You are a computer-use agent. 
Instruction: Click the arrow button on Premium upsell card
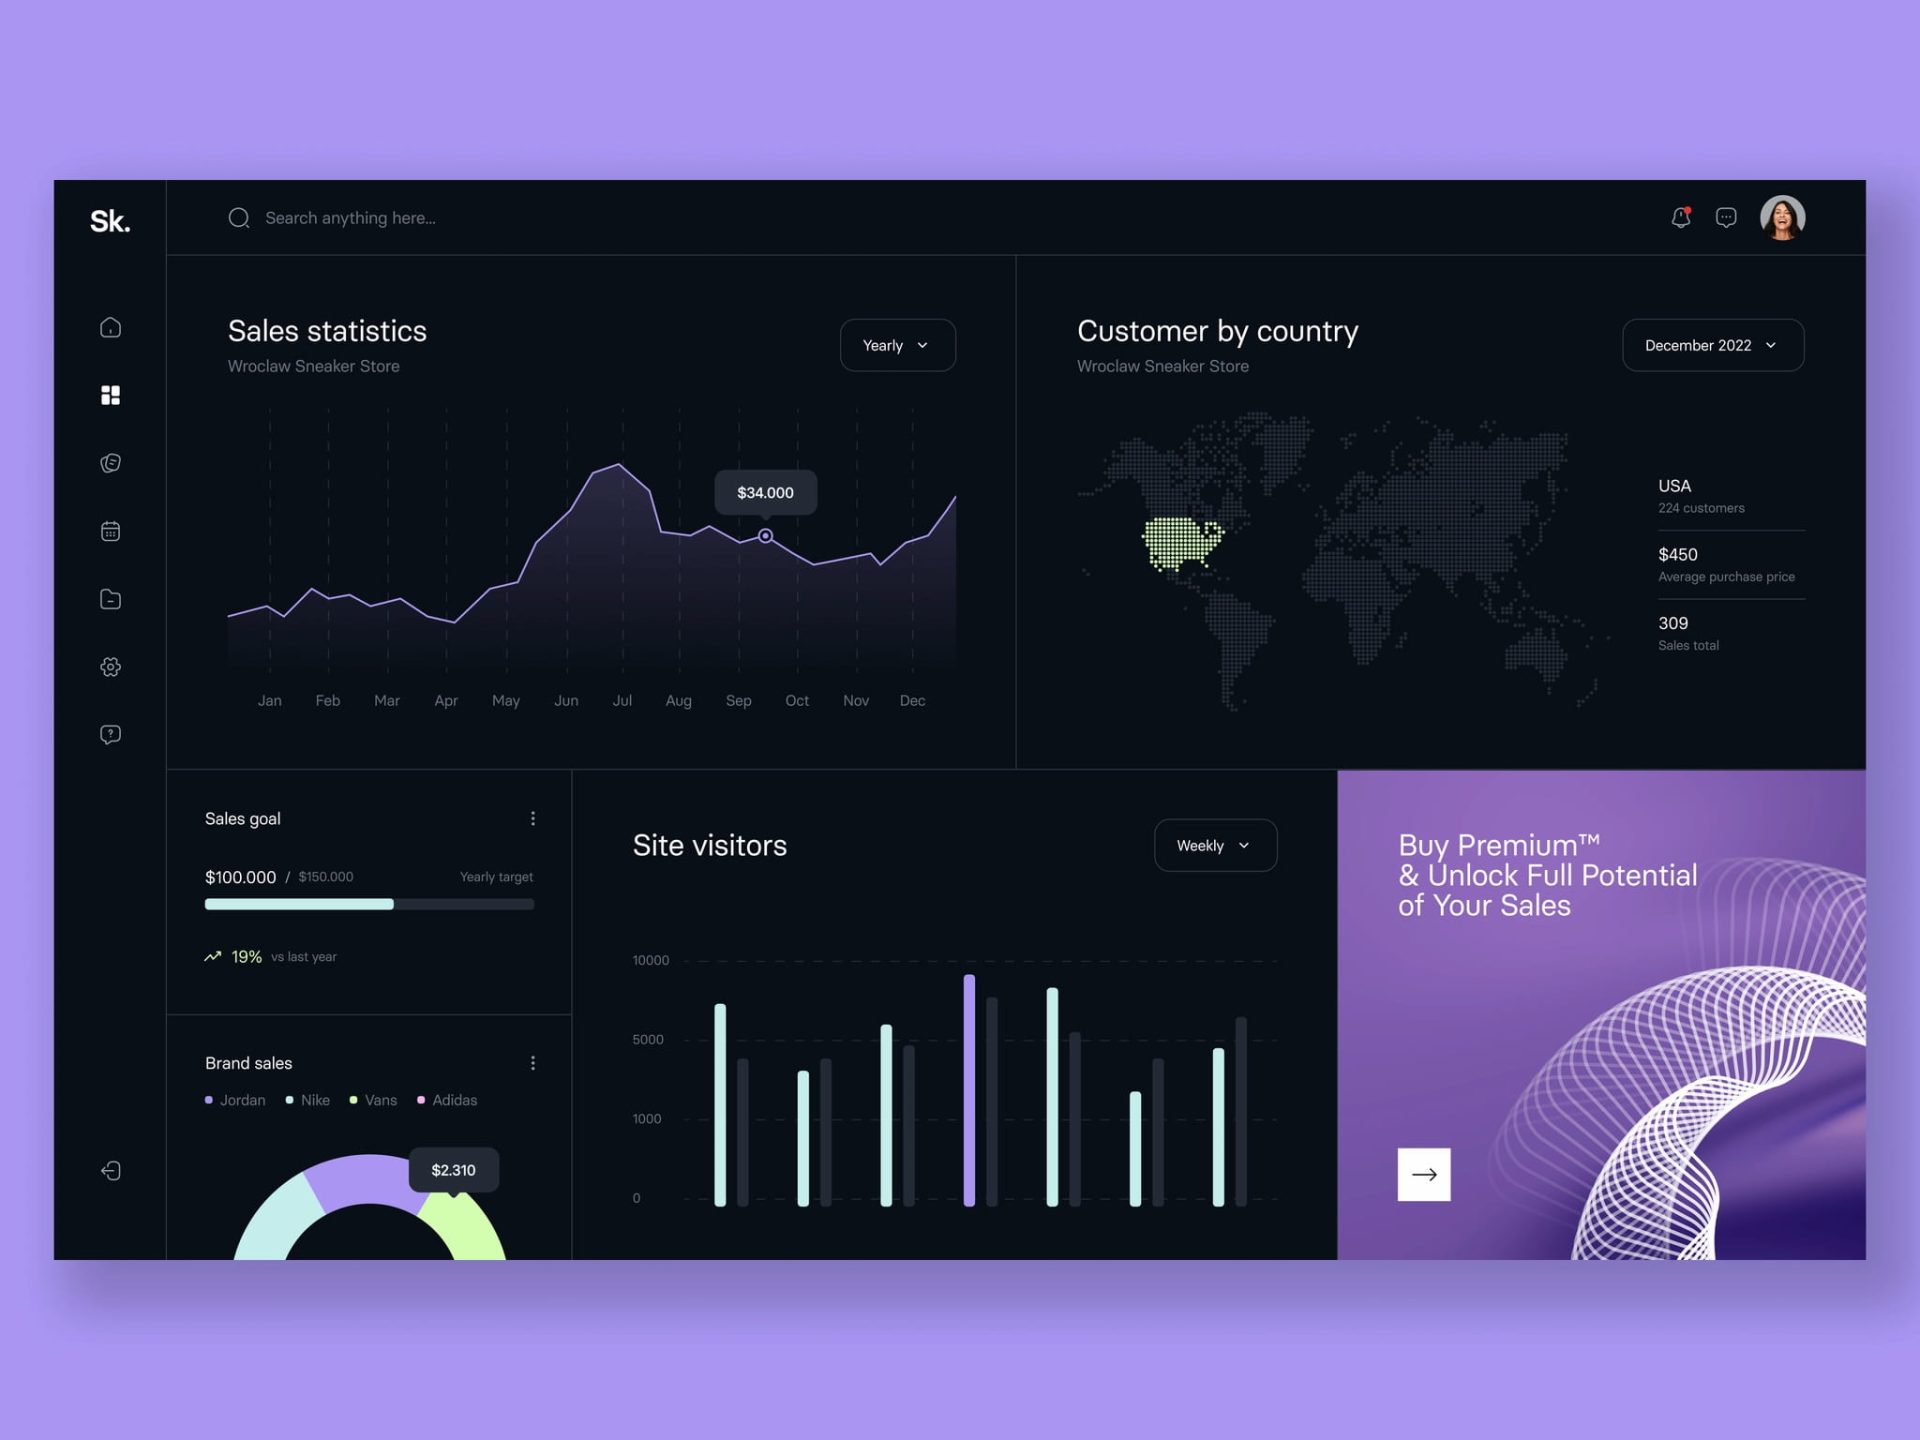click(1423, 1174)
